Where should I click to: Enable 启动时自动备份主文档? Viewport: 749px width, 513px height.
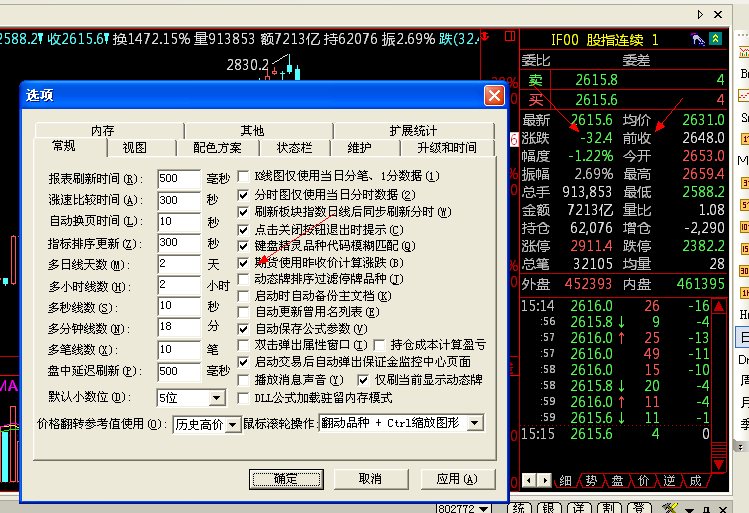click(243, 296)
